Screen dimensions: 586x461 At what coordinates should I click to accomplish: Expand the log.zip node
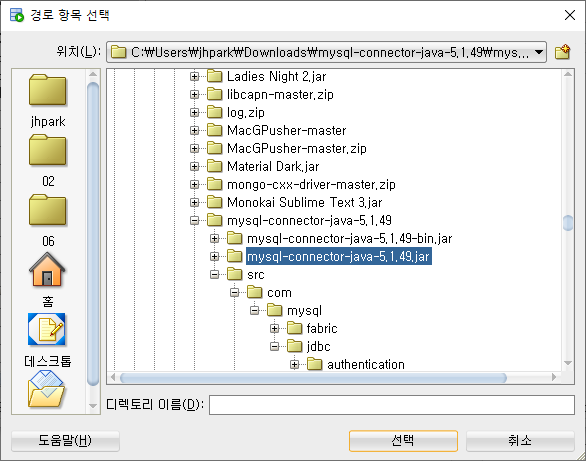[194, 112]
